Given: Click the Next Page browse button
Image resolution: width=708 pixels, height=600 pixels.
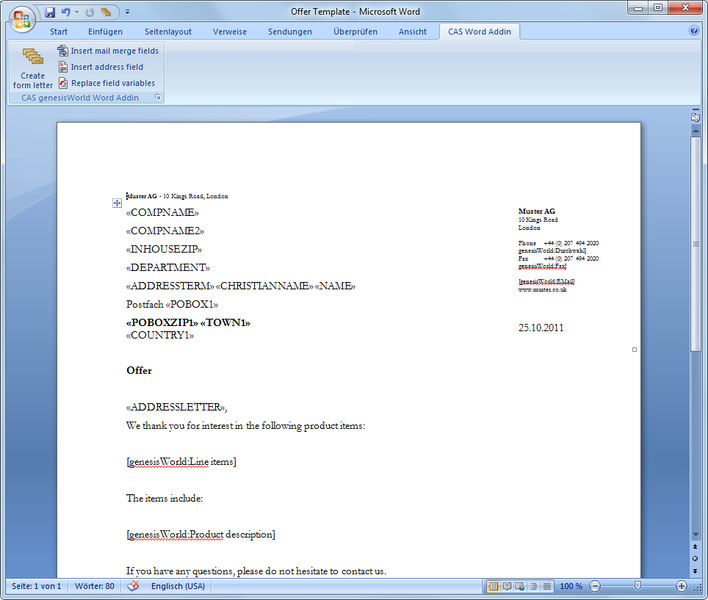Looking at the screenshot, I should (x=695, y=571).
